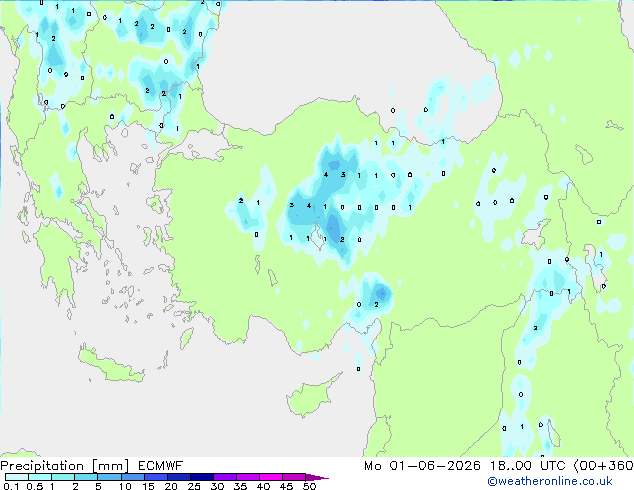Click the (00+360 forecast hour label
The width and height of the screenshot is (634, 490).
(603, 466)
